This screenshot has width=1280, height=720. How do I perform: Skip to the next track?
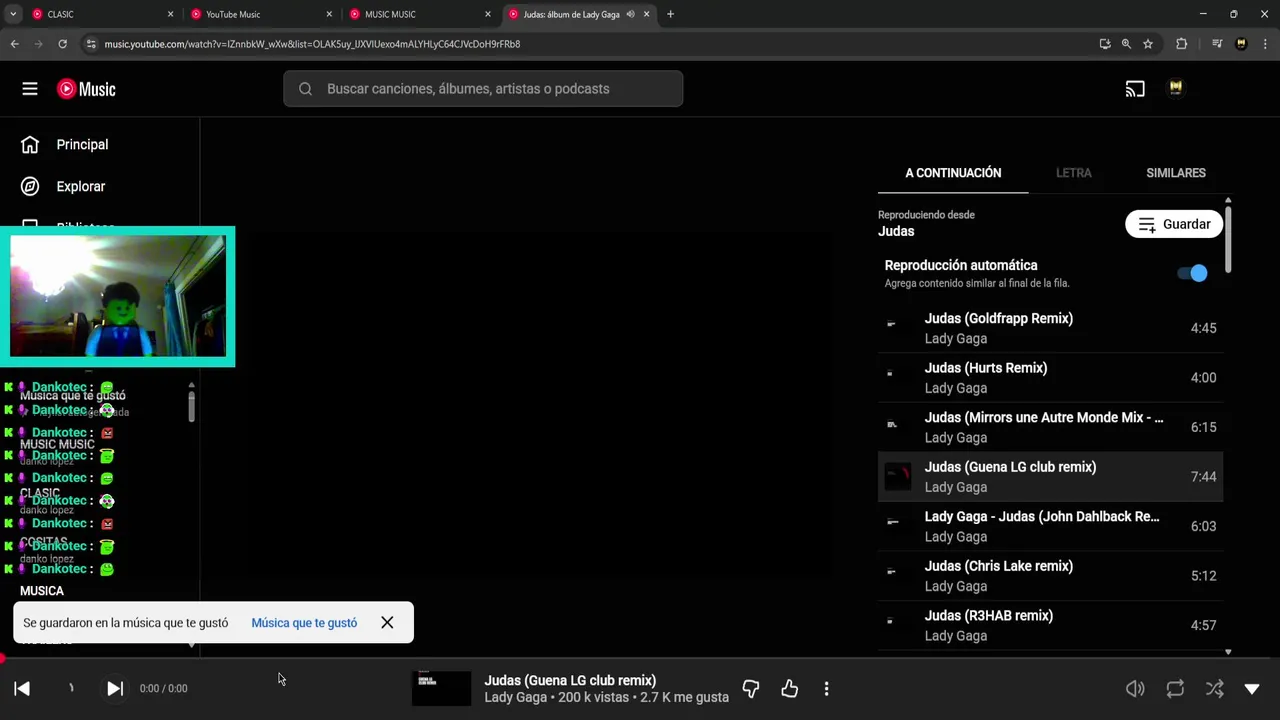115,688
